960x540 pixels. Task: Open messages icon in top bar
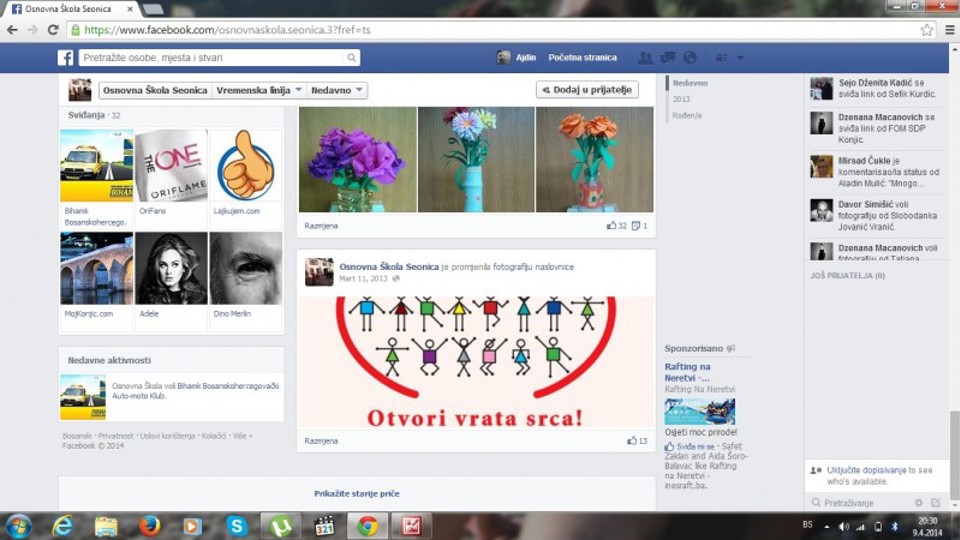(667, 58)
